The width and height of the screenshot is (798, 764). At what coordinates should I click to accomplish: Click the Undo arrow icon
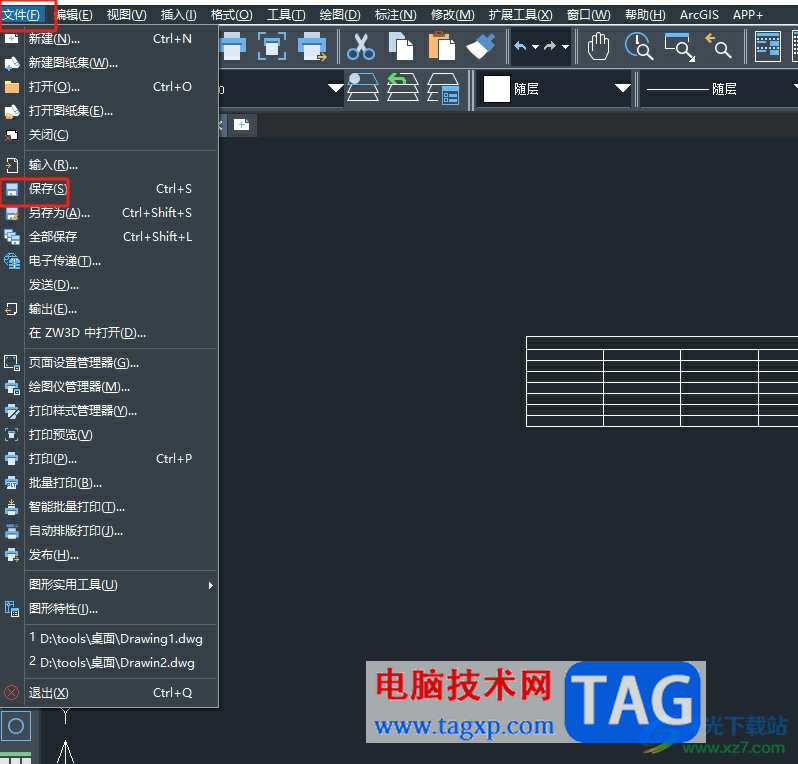click(520, 47)
